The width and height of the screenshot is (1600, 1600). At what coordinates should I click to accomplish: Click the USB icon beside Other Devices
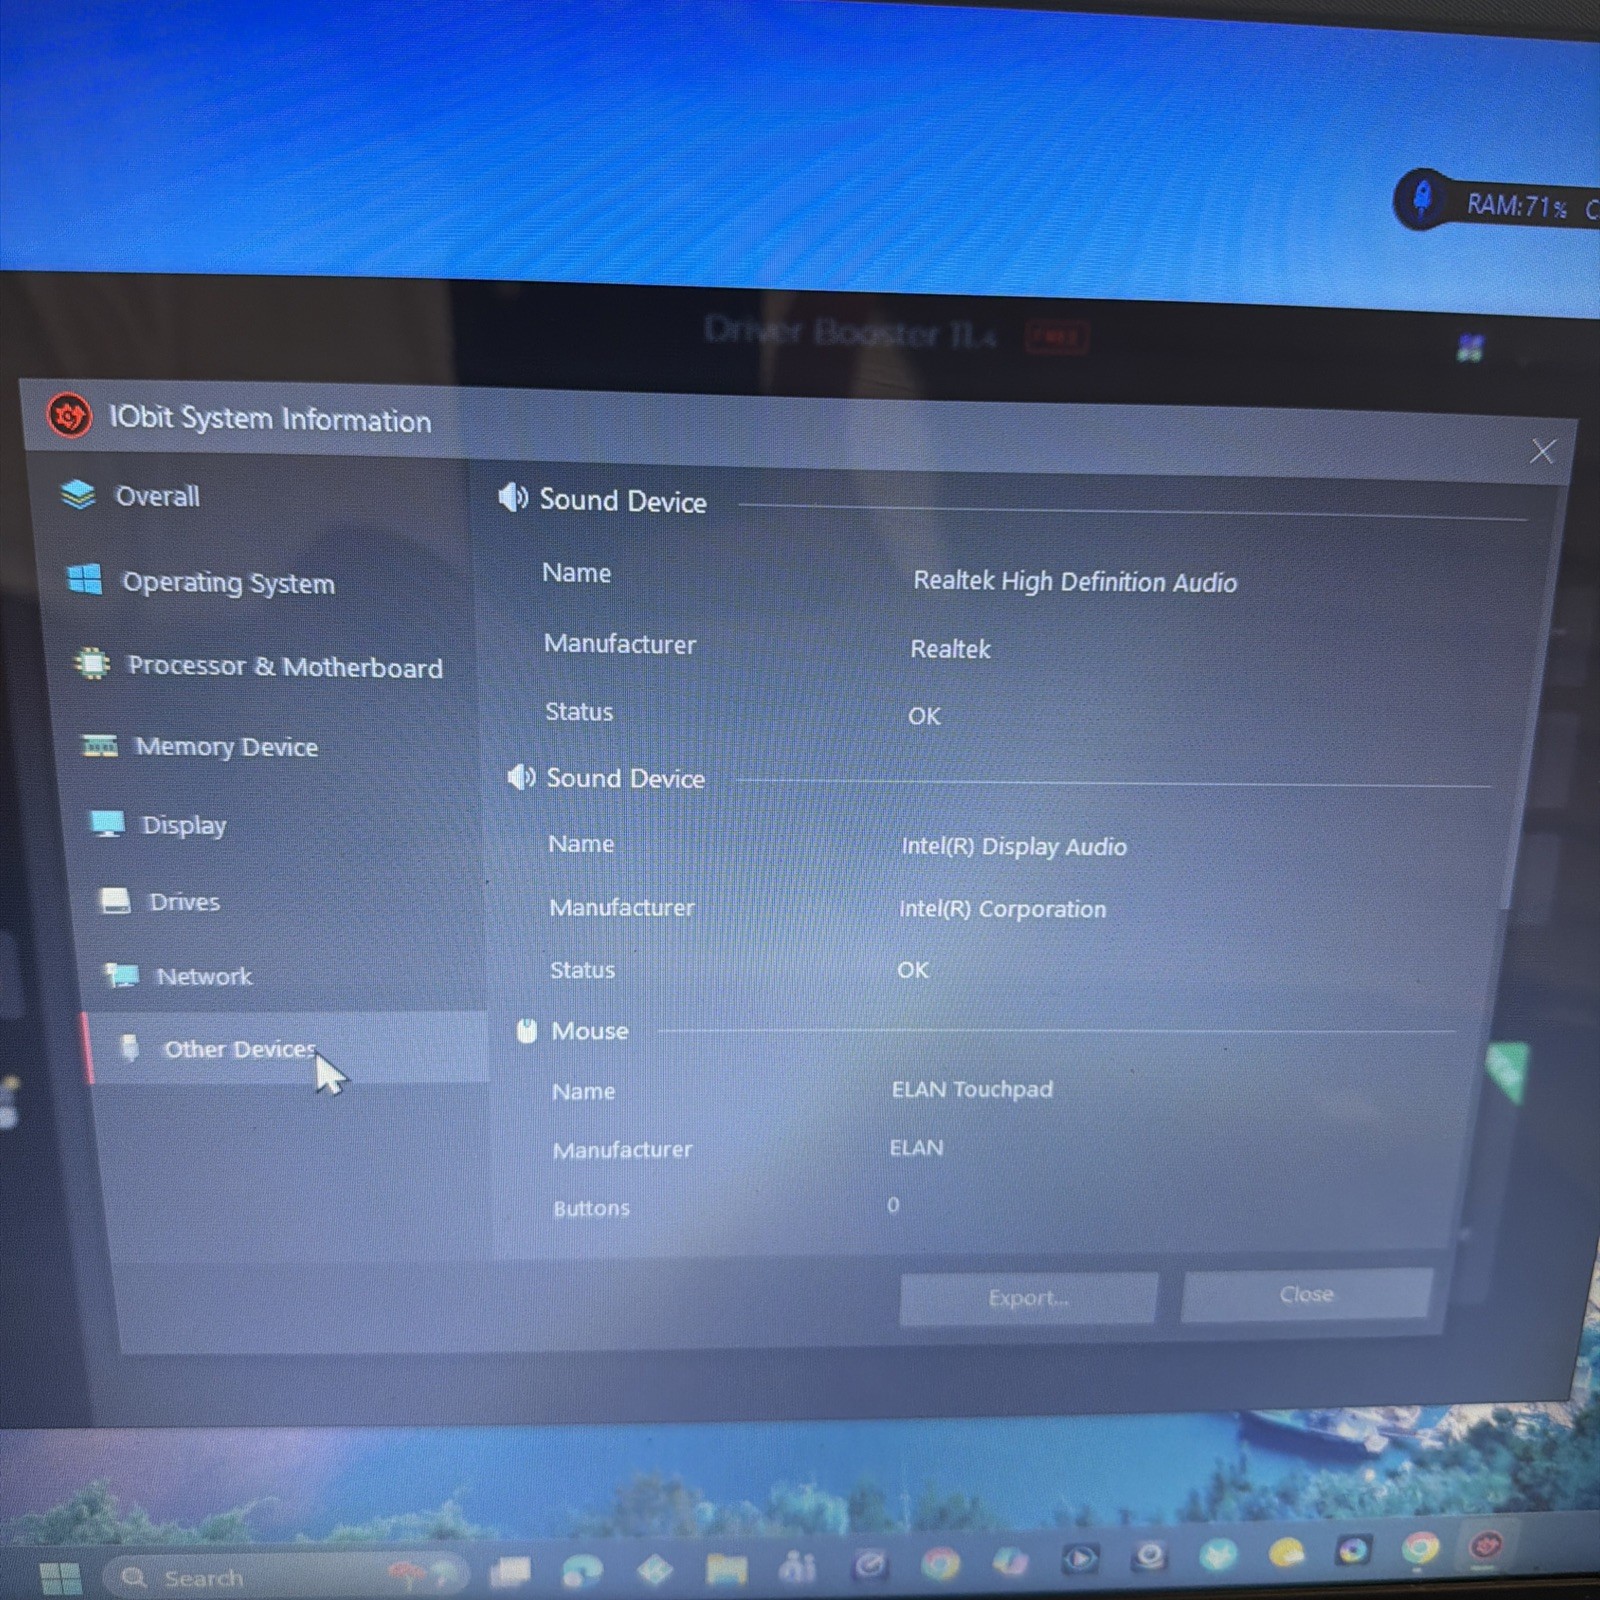[x=130, y=1047]
